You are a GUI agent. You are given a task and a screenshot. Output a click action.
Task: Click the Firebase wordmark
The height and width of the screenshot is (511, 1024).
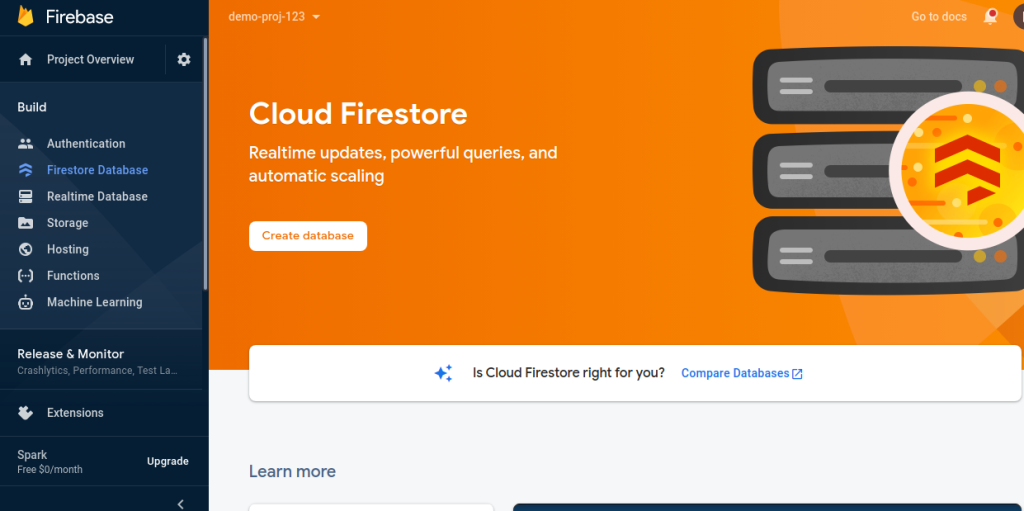point(80,17)
